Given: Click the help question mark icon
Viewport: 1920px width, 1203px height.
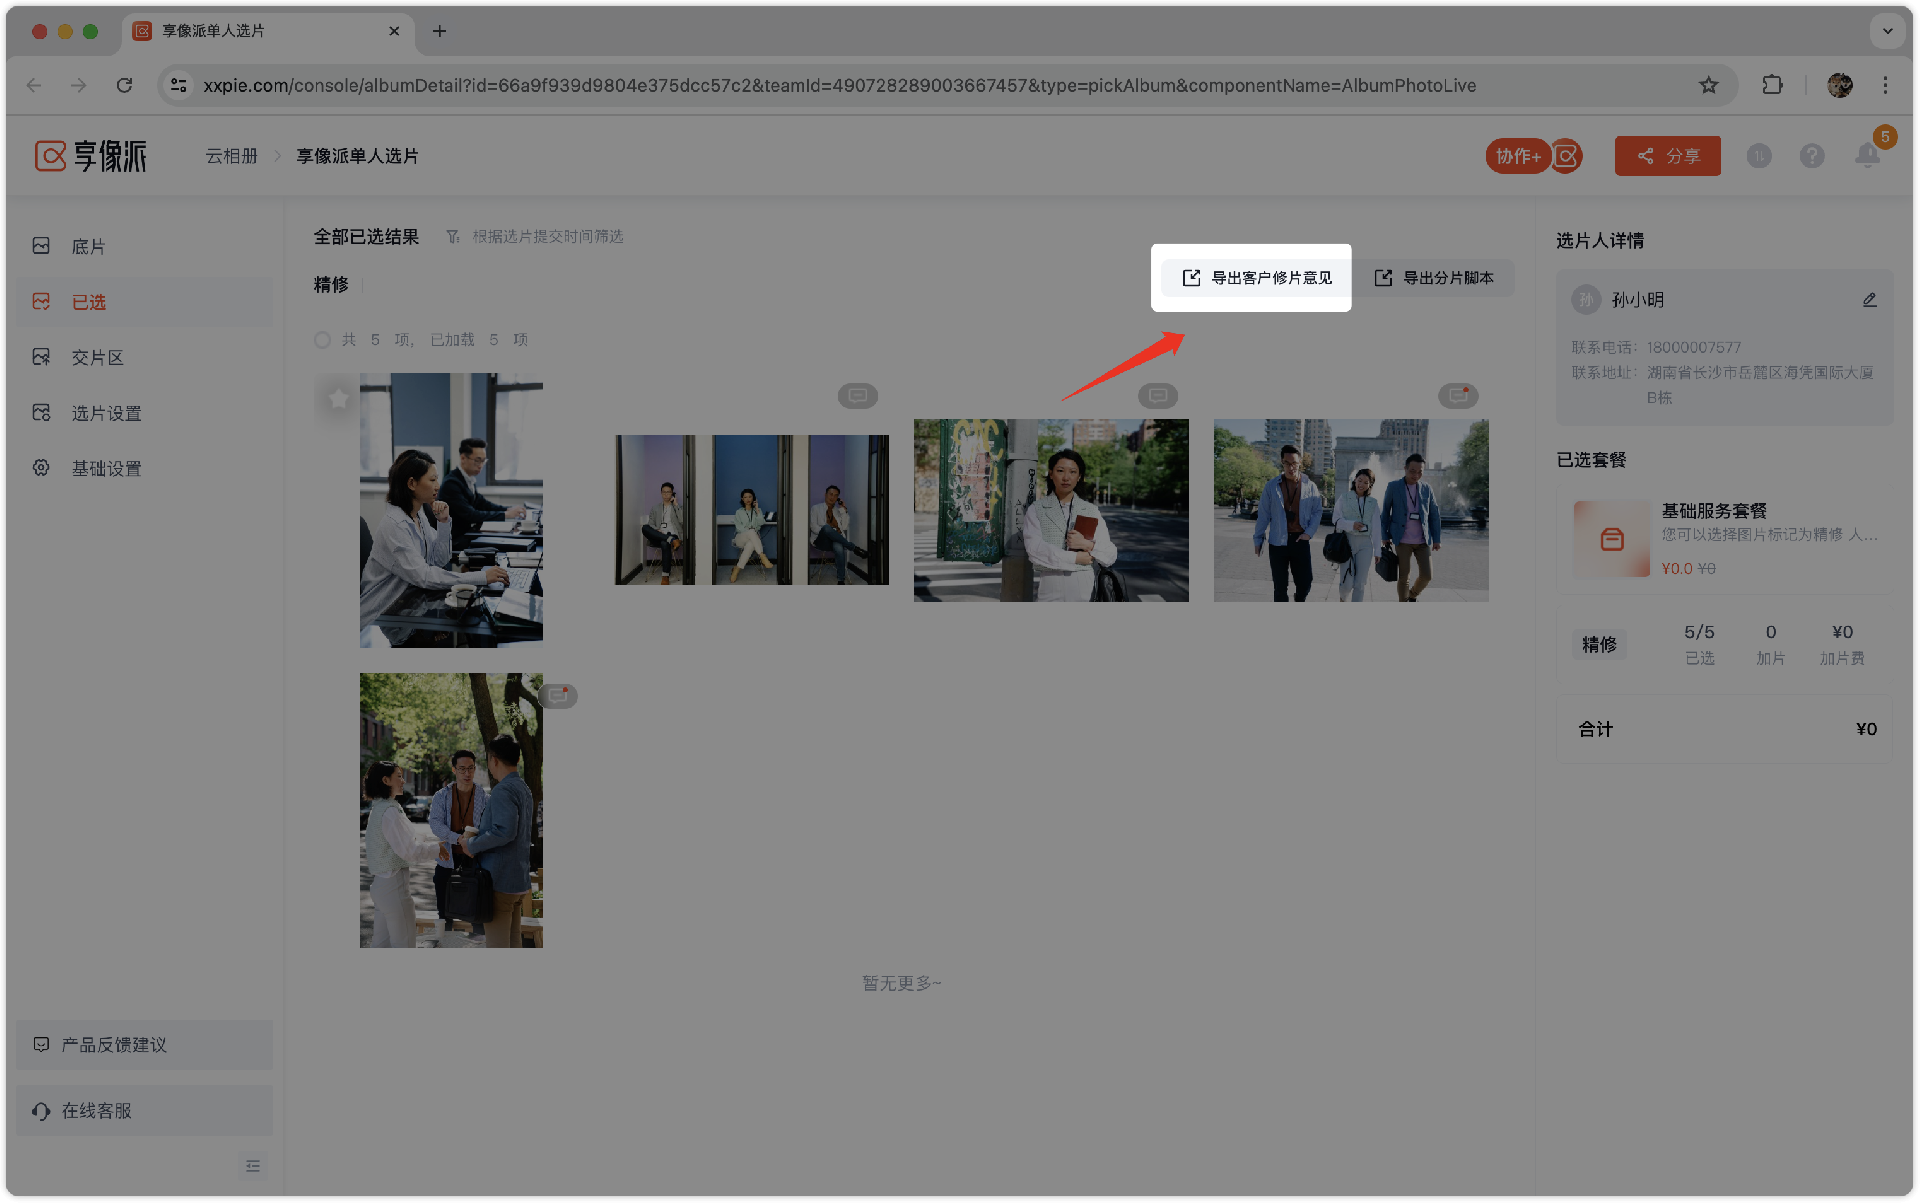Looking at the screenshot, I should click(1811, 156).
